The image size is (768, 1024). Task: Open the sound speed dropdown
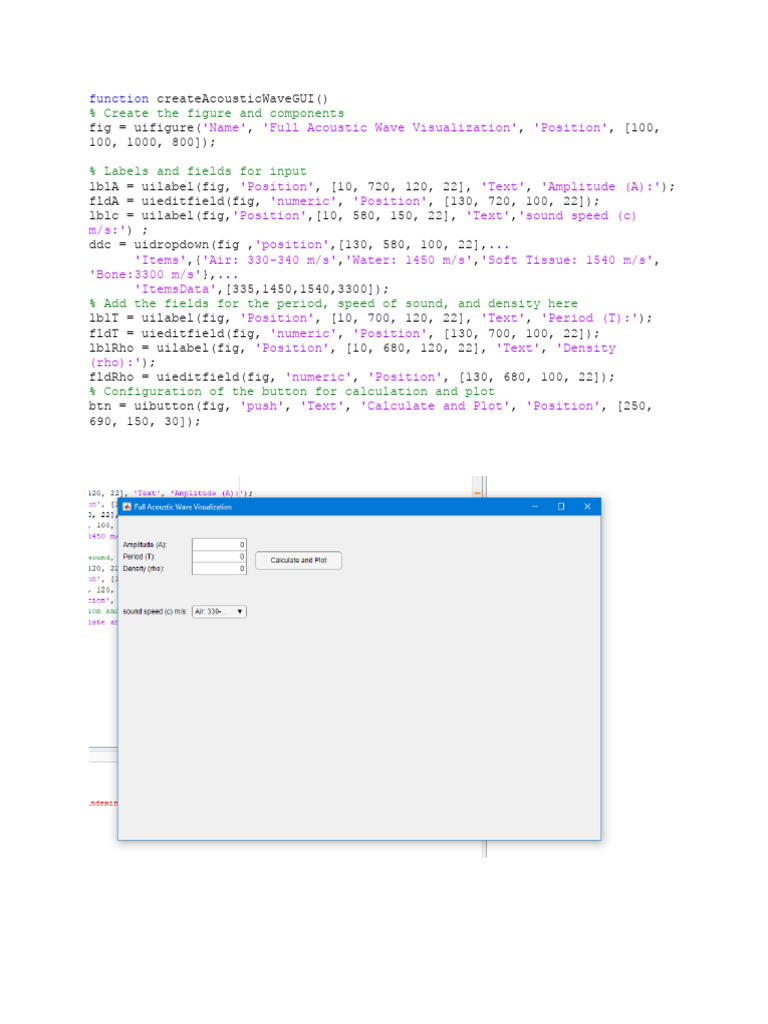[x=219, y=611]
